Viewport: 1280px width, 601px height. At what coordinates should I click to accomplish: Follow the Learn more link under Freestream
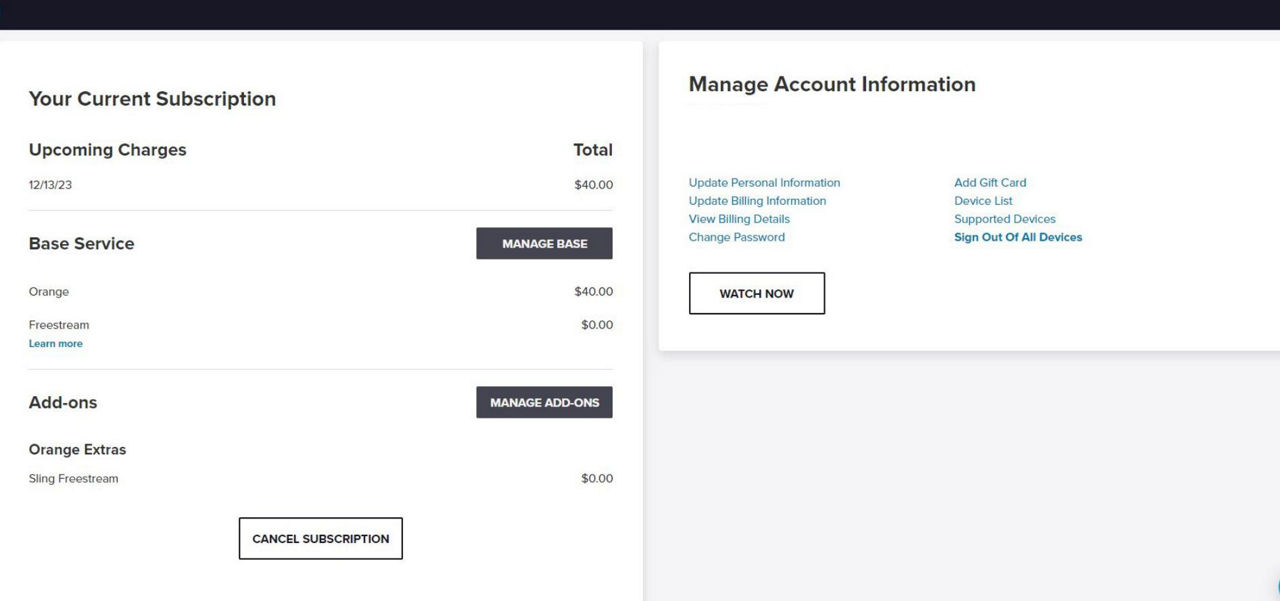click(x=56, y=343)
